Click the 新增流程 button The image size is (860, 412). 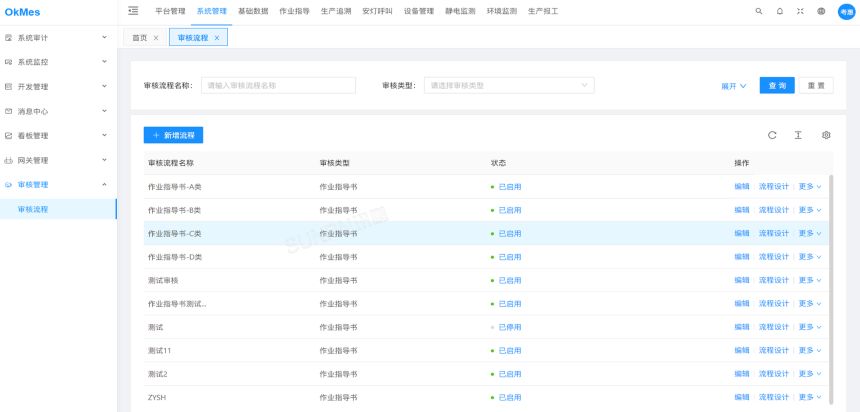pyautogui.click(x=173, y=135)
